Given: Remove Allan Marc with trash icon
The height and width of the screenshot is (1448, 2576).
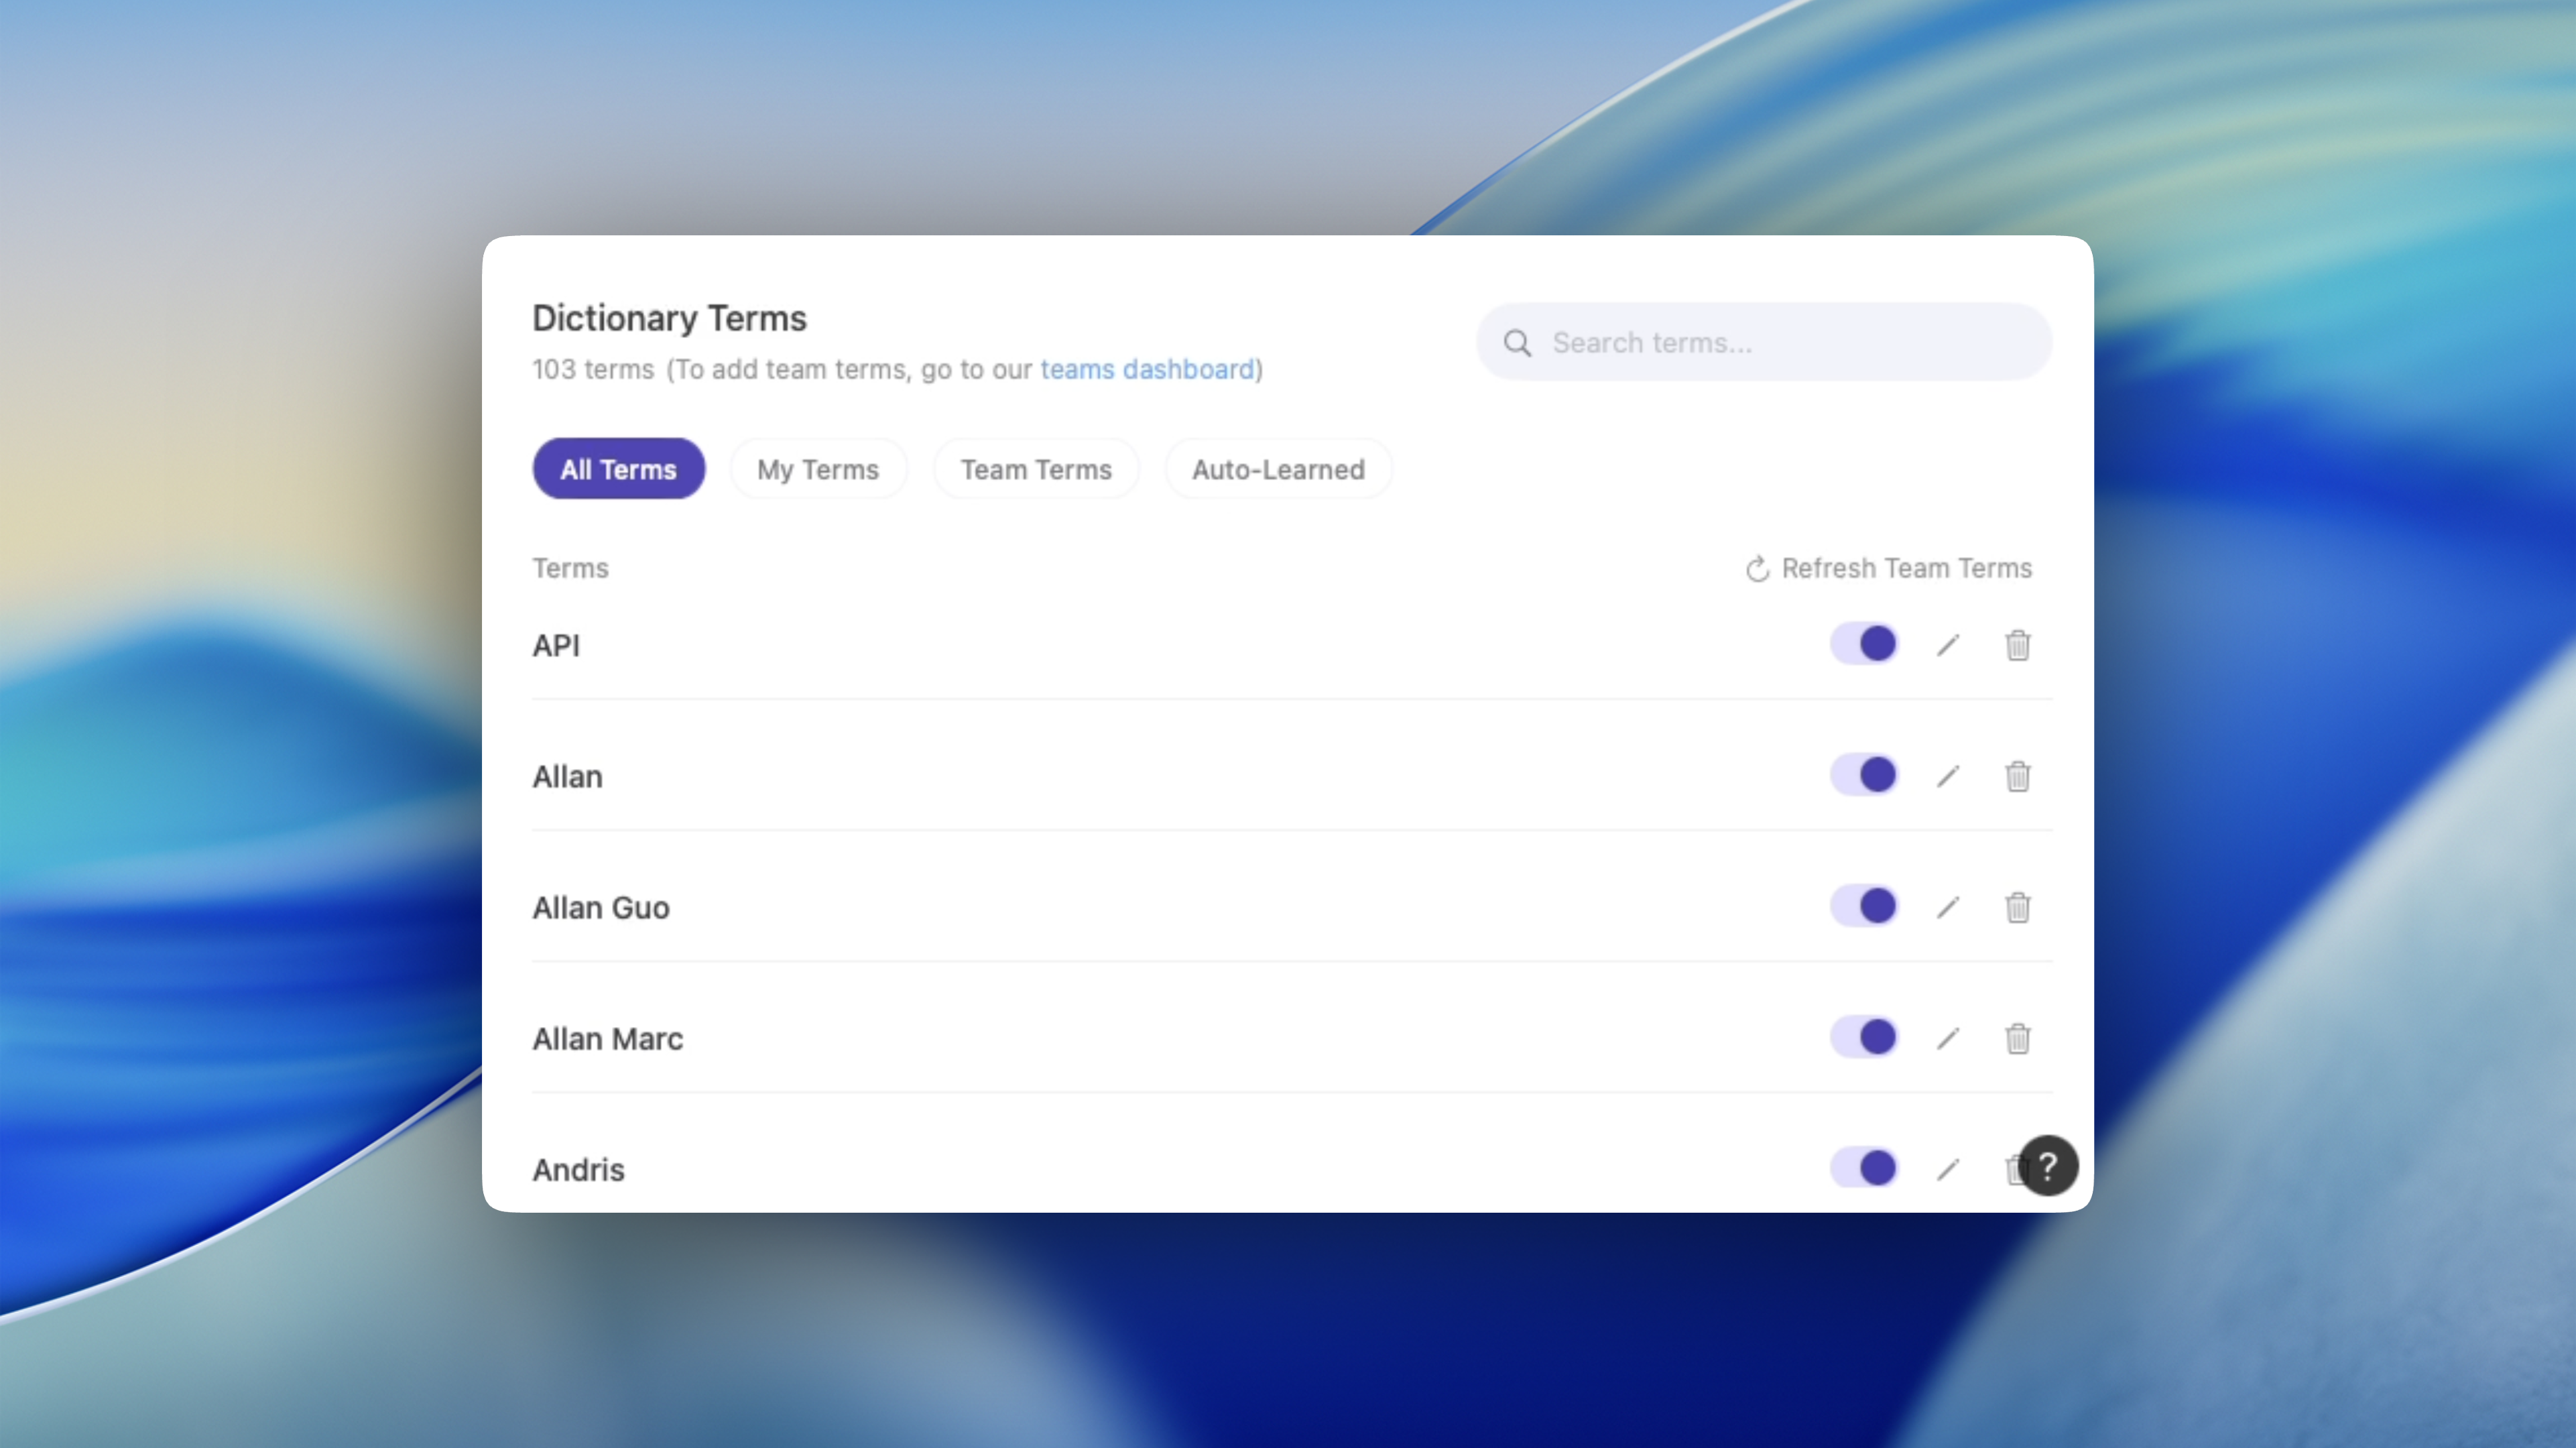Looking at the screenshot, I should click(x=2017, y=1038).
